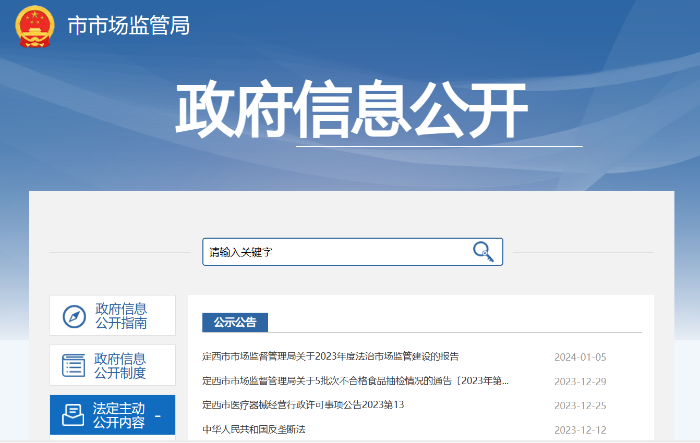700x443 pixels.
Task: Switch to the 公示公告 tab
Action: pyautogui.click(x=235, y=322)
